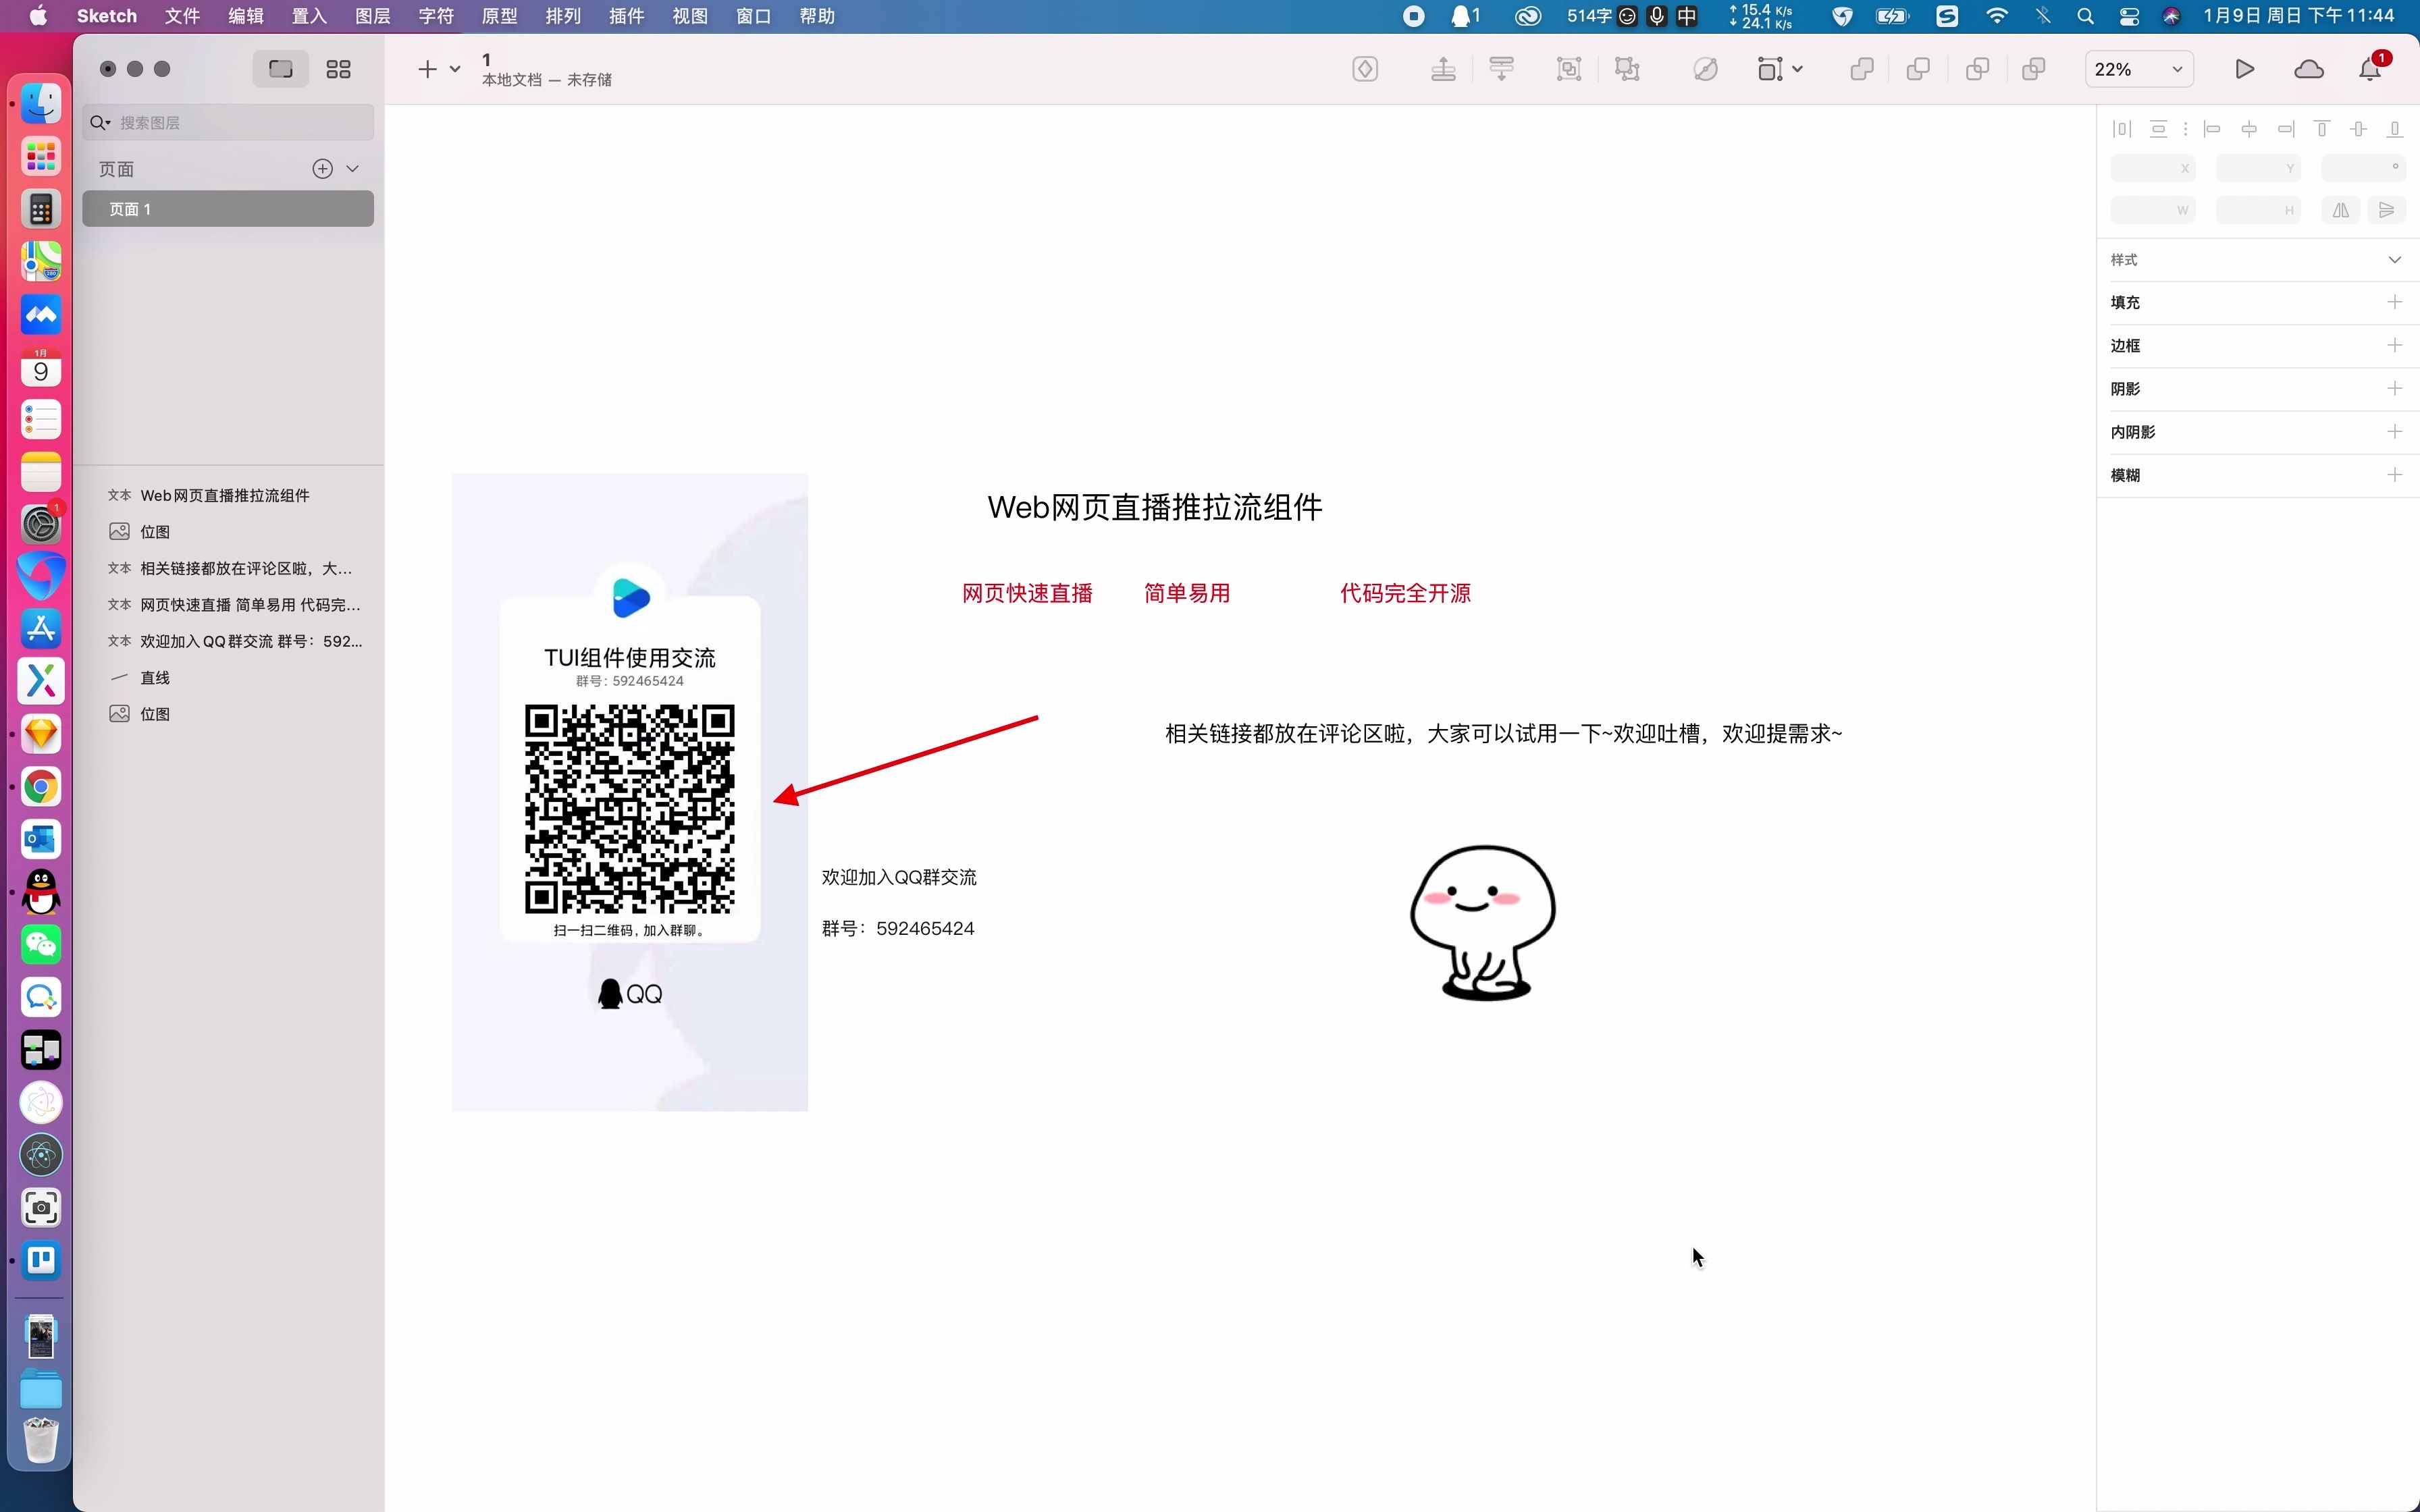Click distribute horizontally icon in inspector
2420x1512 pixels.
2121,129
